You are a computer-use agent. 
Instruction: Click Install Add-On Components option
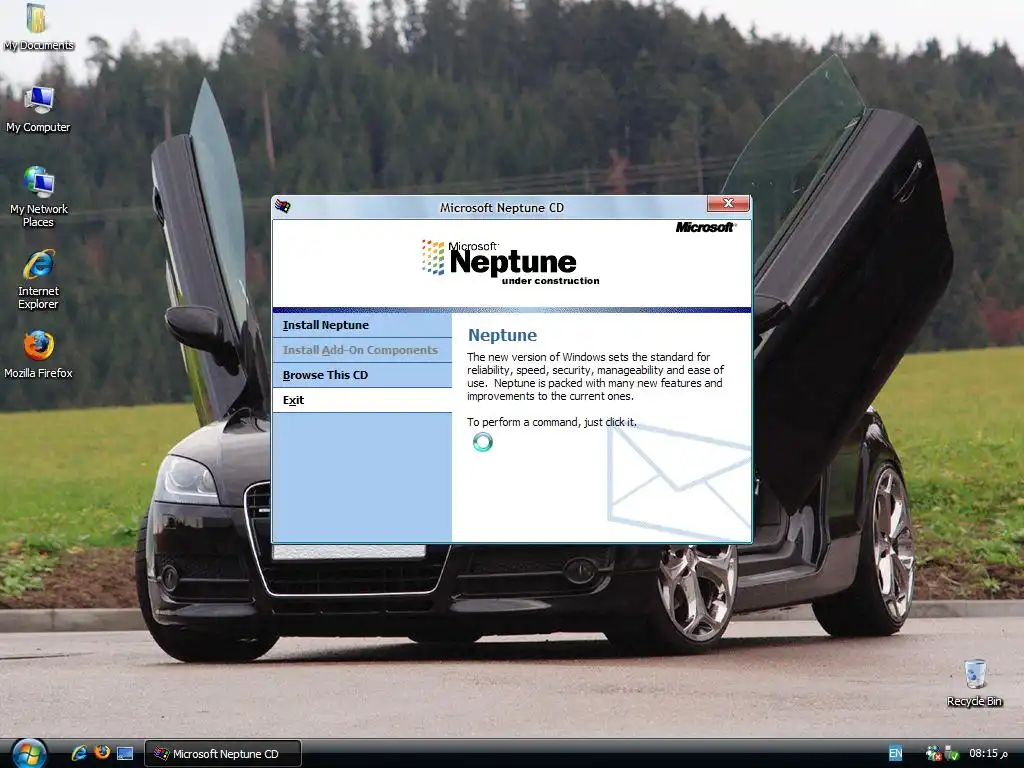[x=362, y=350]
